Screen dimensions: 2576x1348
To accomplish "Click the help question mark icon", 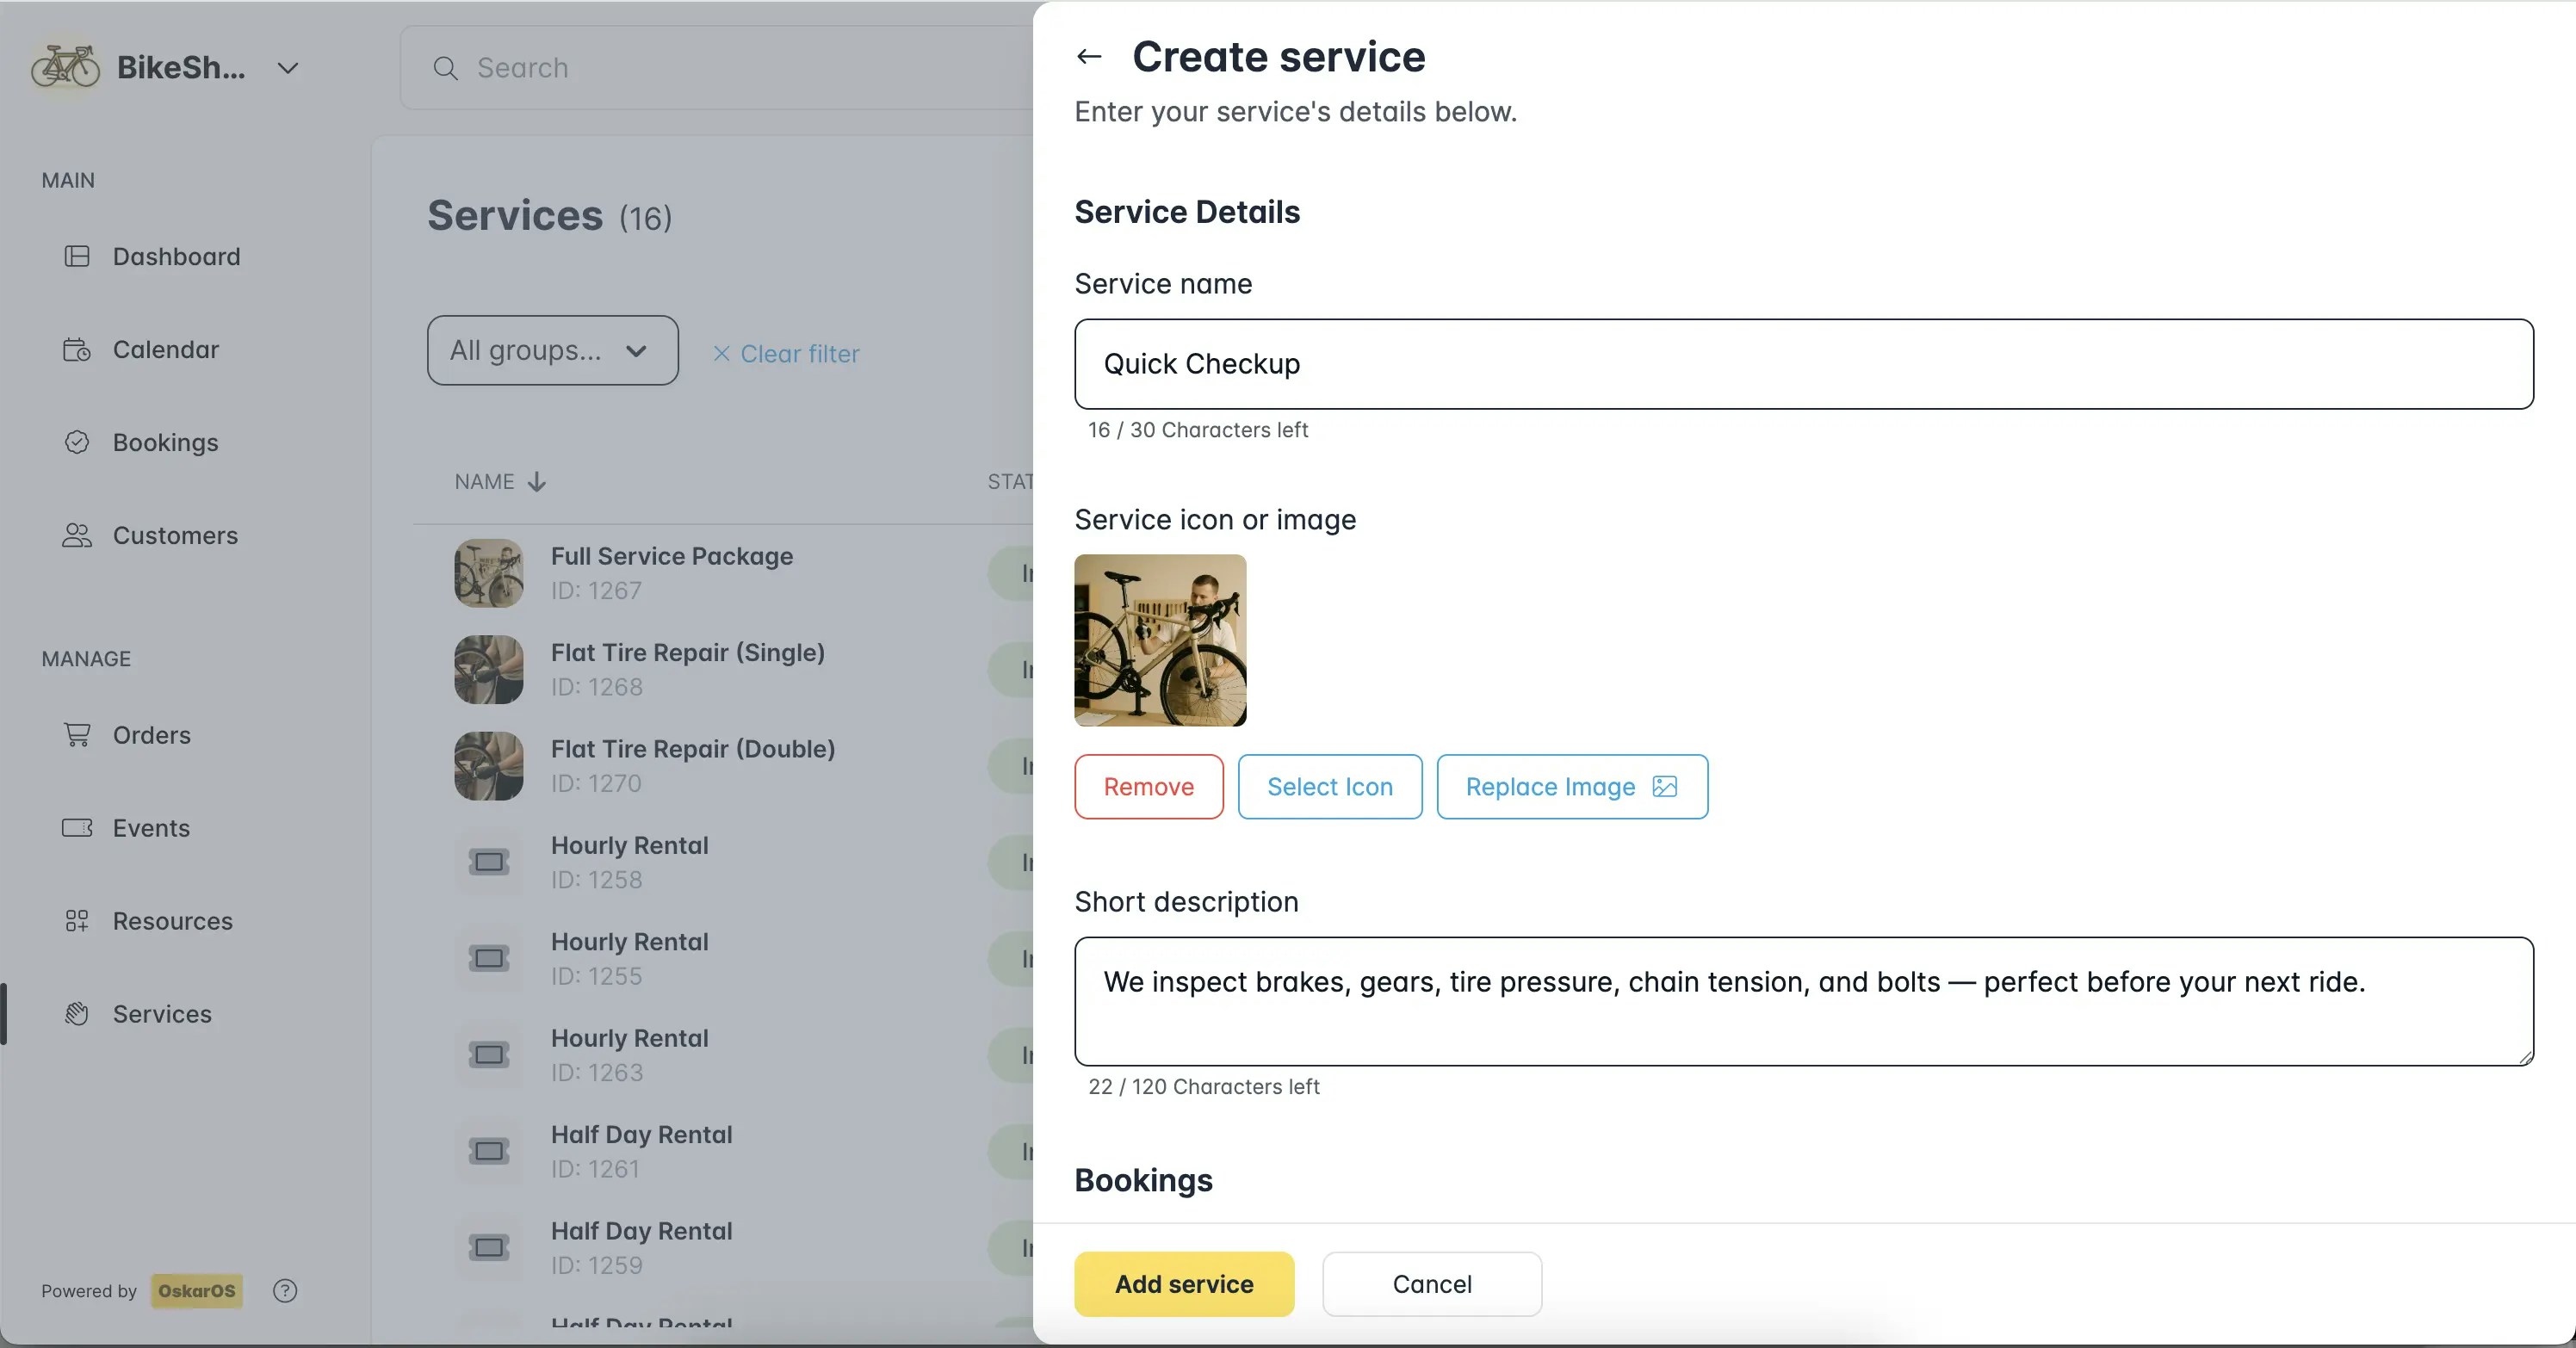I will (x=285, y=1290).
